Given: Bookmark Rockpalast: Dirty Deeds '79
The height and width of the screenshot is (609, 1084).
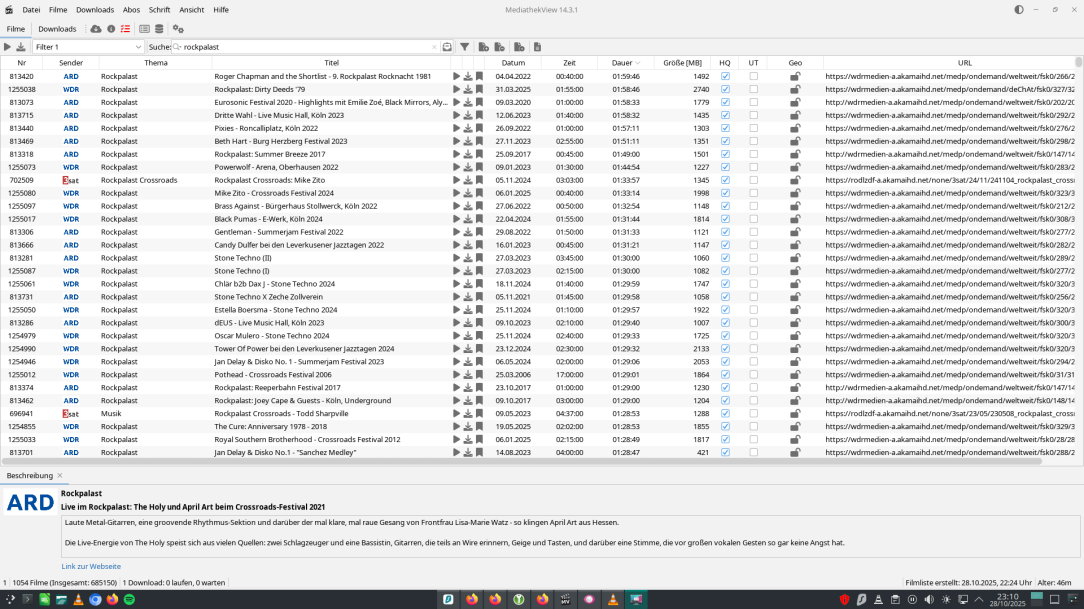Looking at the screenshot, I should tap(479, 89).
